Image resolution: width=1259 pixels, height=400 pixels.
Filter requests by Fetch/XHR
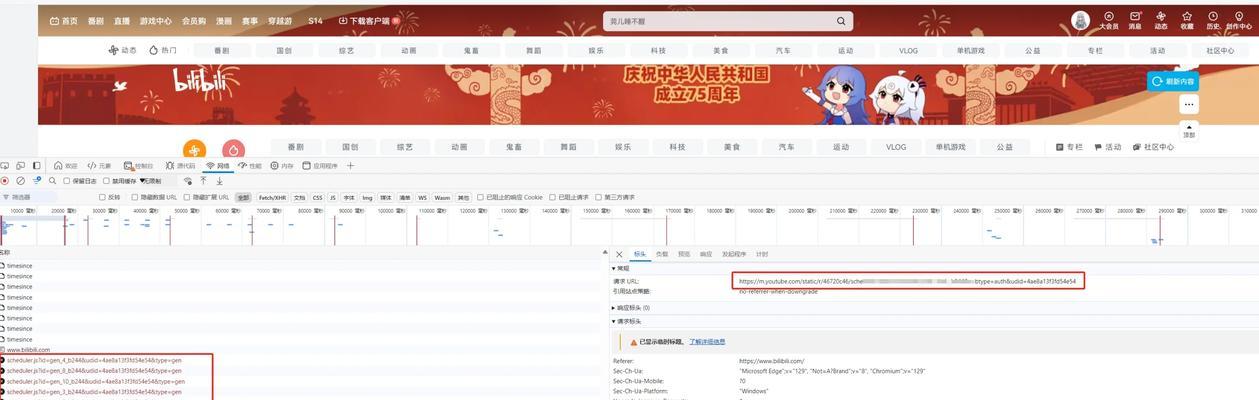tap(272, 197)
